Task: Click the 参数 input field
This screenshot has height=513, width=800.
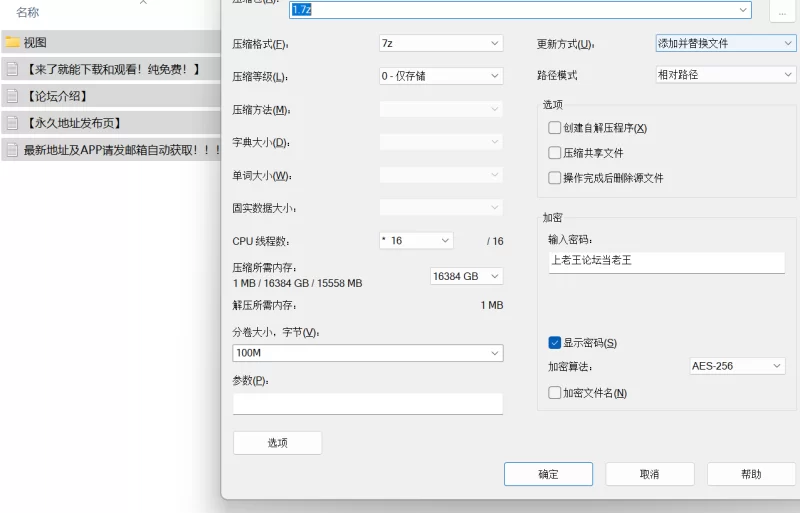Action: [368, 403]
